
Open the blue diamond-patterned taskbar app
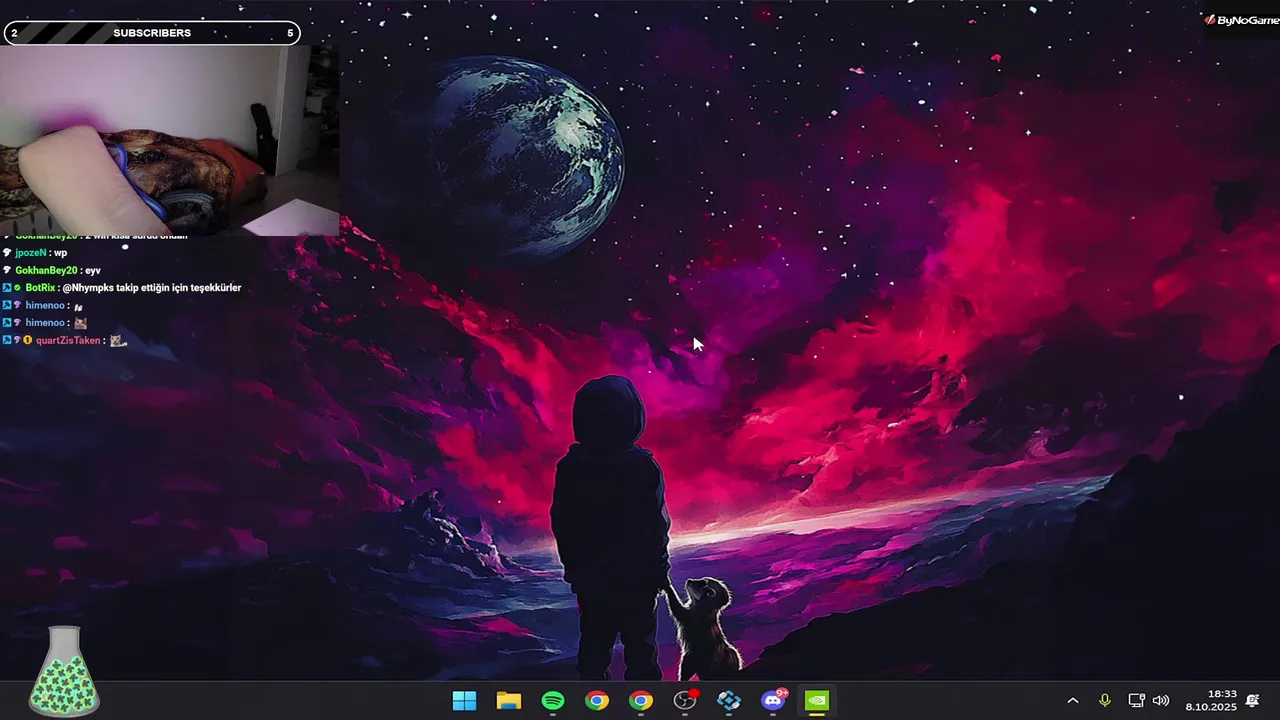click(x=729, y=700)
